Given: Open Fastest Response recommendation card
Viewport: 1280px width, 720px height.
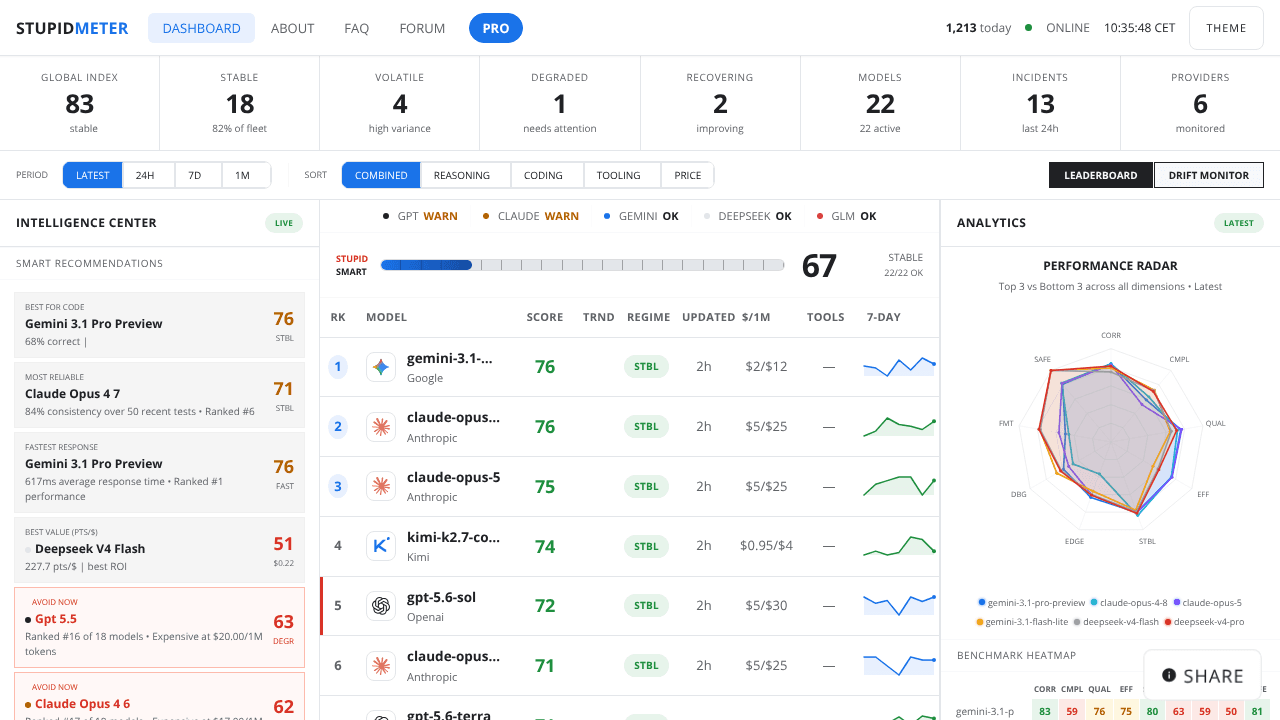Looking at the screenshot, I should click(160, 471).
